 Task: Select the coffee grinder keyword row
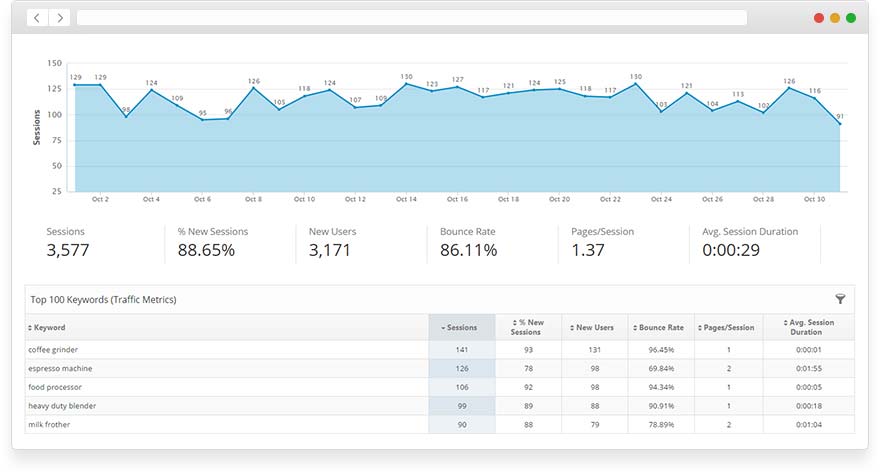[54, 349]
